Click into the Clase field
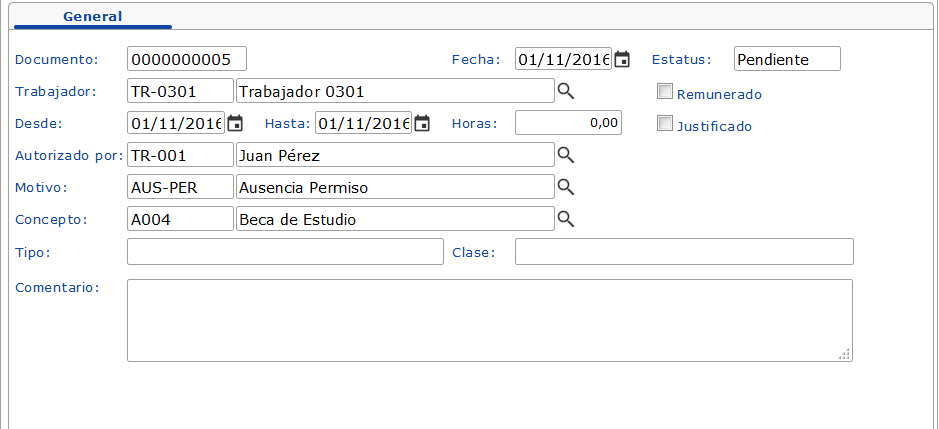 [684, 251]
